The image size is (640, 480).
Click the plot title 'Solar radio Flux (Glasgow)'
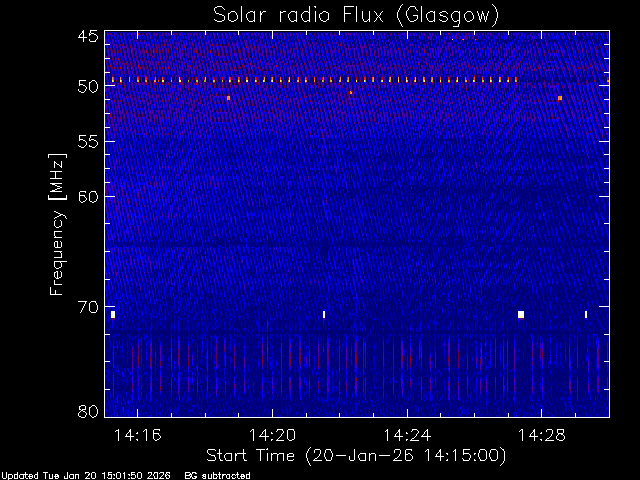point(356,16)
